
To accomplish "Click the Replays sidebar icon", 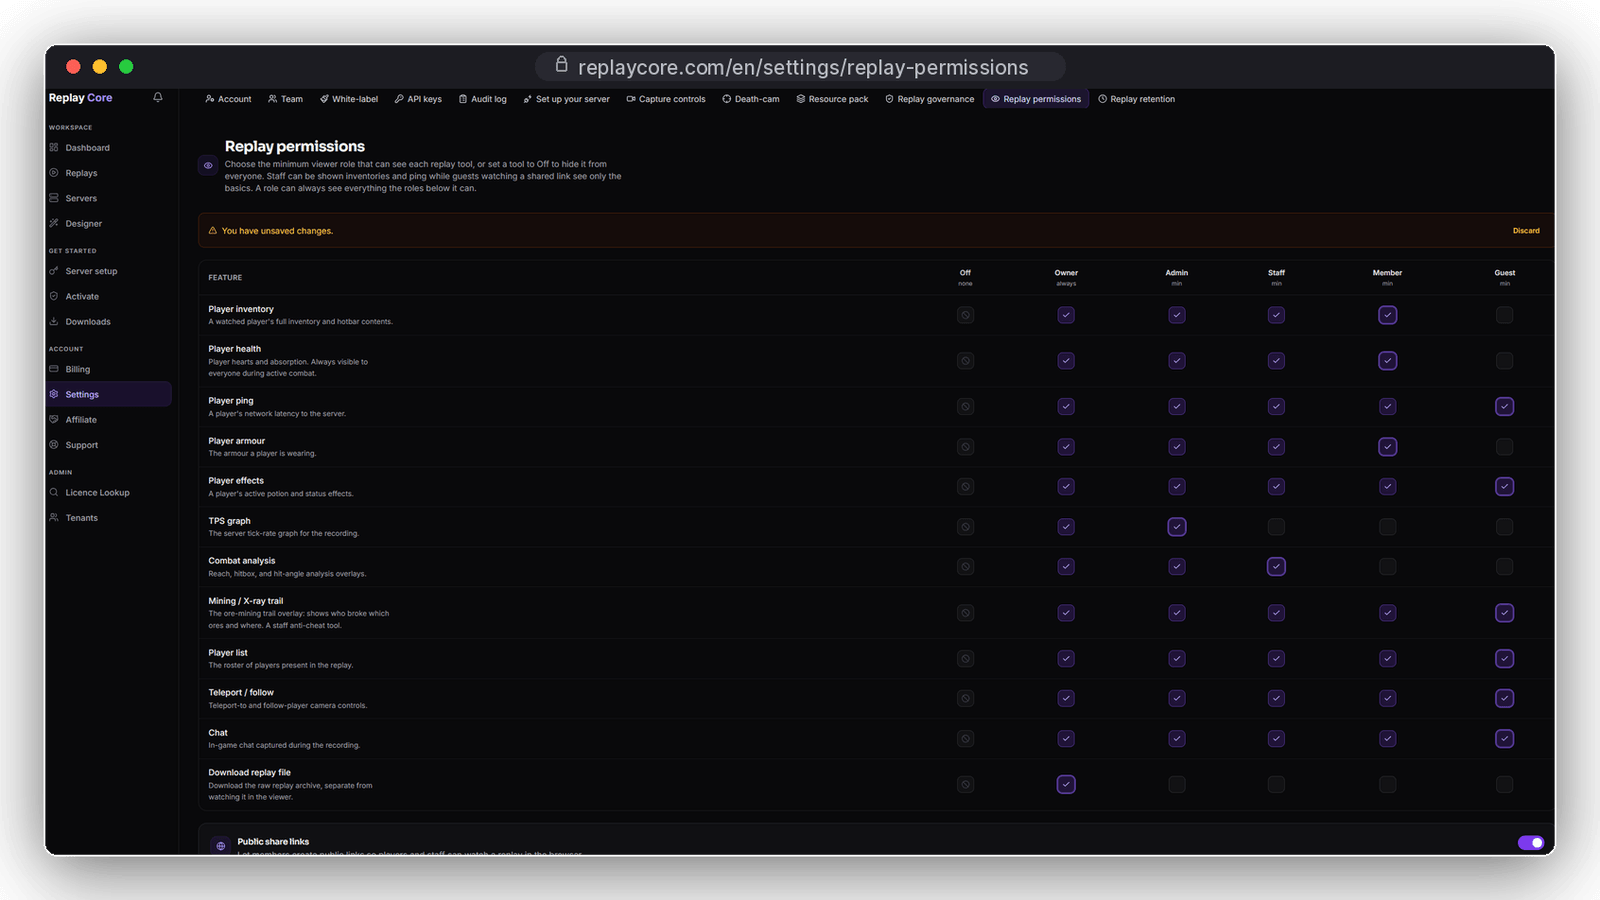I will (54, 172).
